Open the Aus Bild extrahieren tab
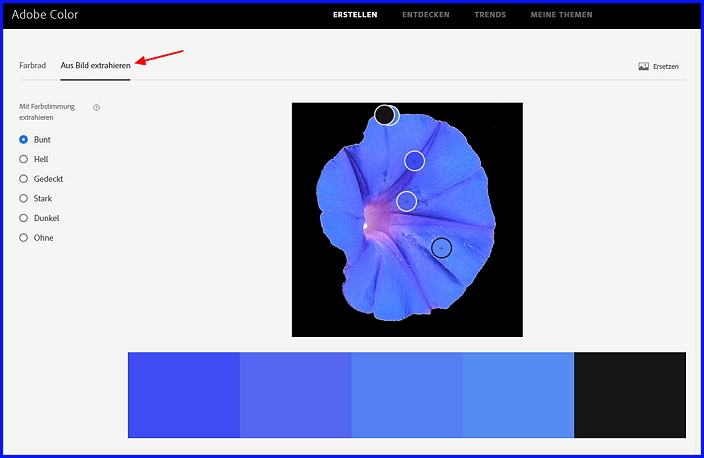 (x=95, y=66)
